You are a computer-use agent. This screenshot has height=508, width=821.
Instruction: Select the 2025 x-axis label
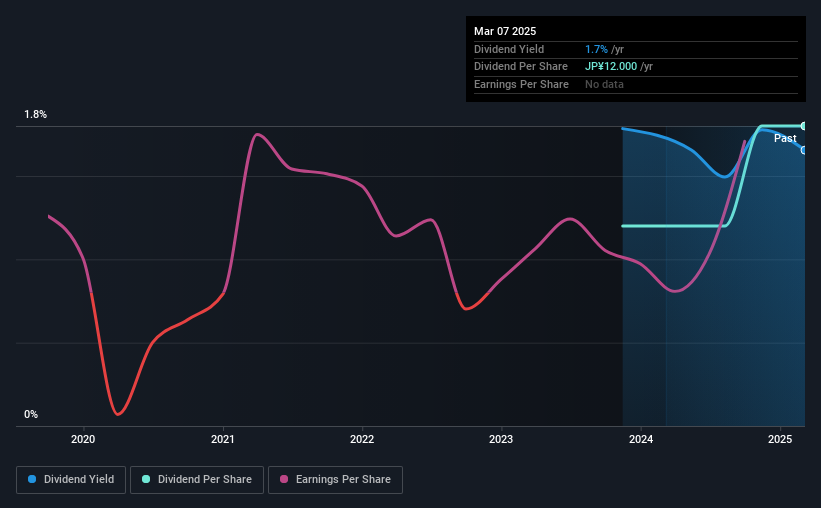(780, 439)
